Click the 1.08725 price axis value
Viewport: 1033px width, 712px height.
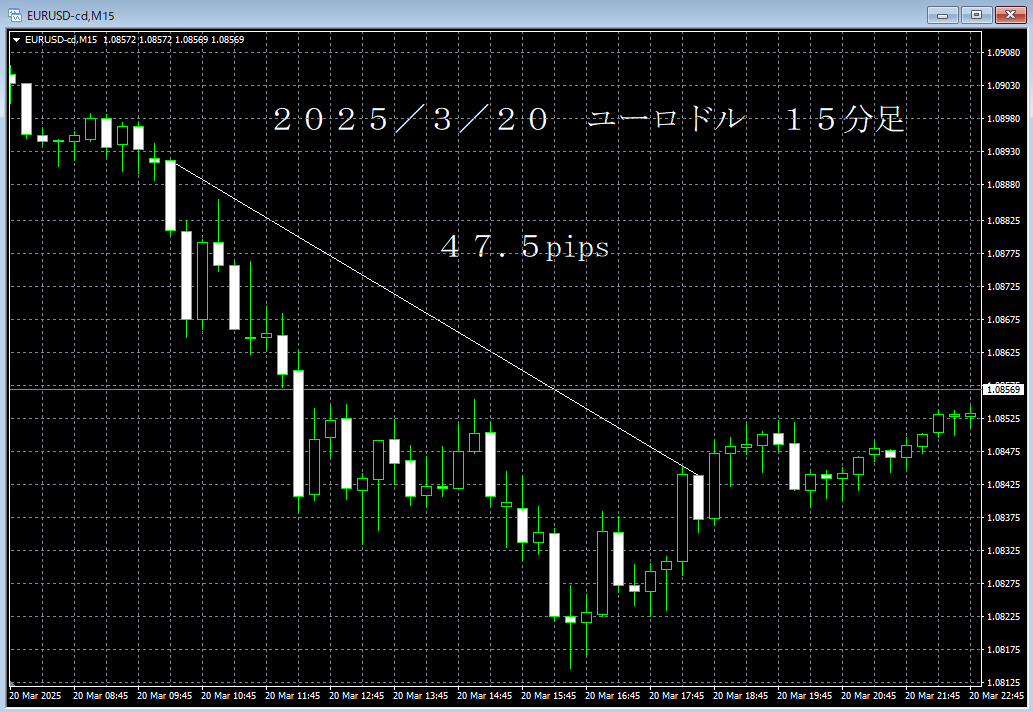[1003, 287]
